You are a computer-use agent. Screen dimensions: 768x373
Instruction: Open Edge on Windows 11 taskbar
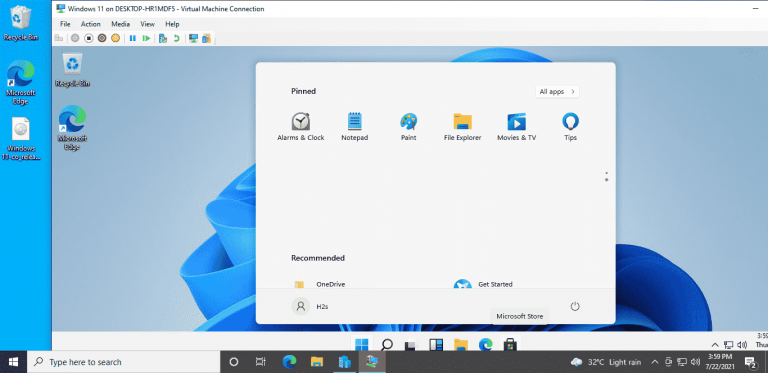pyautogui.click(x=485, y=345)
